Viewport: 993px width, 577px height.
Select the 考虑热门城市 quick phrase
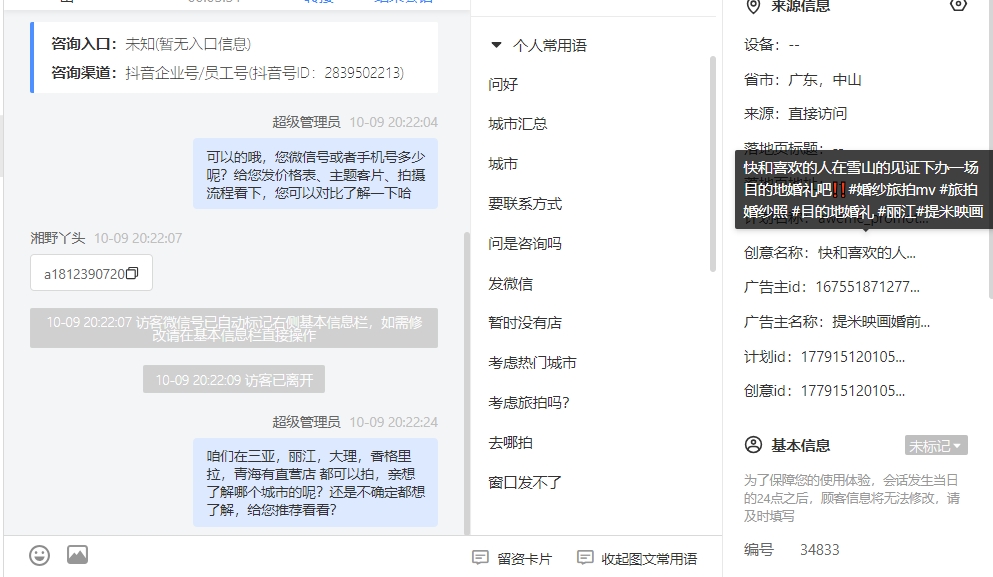(x=532, y=363)
